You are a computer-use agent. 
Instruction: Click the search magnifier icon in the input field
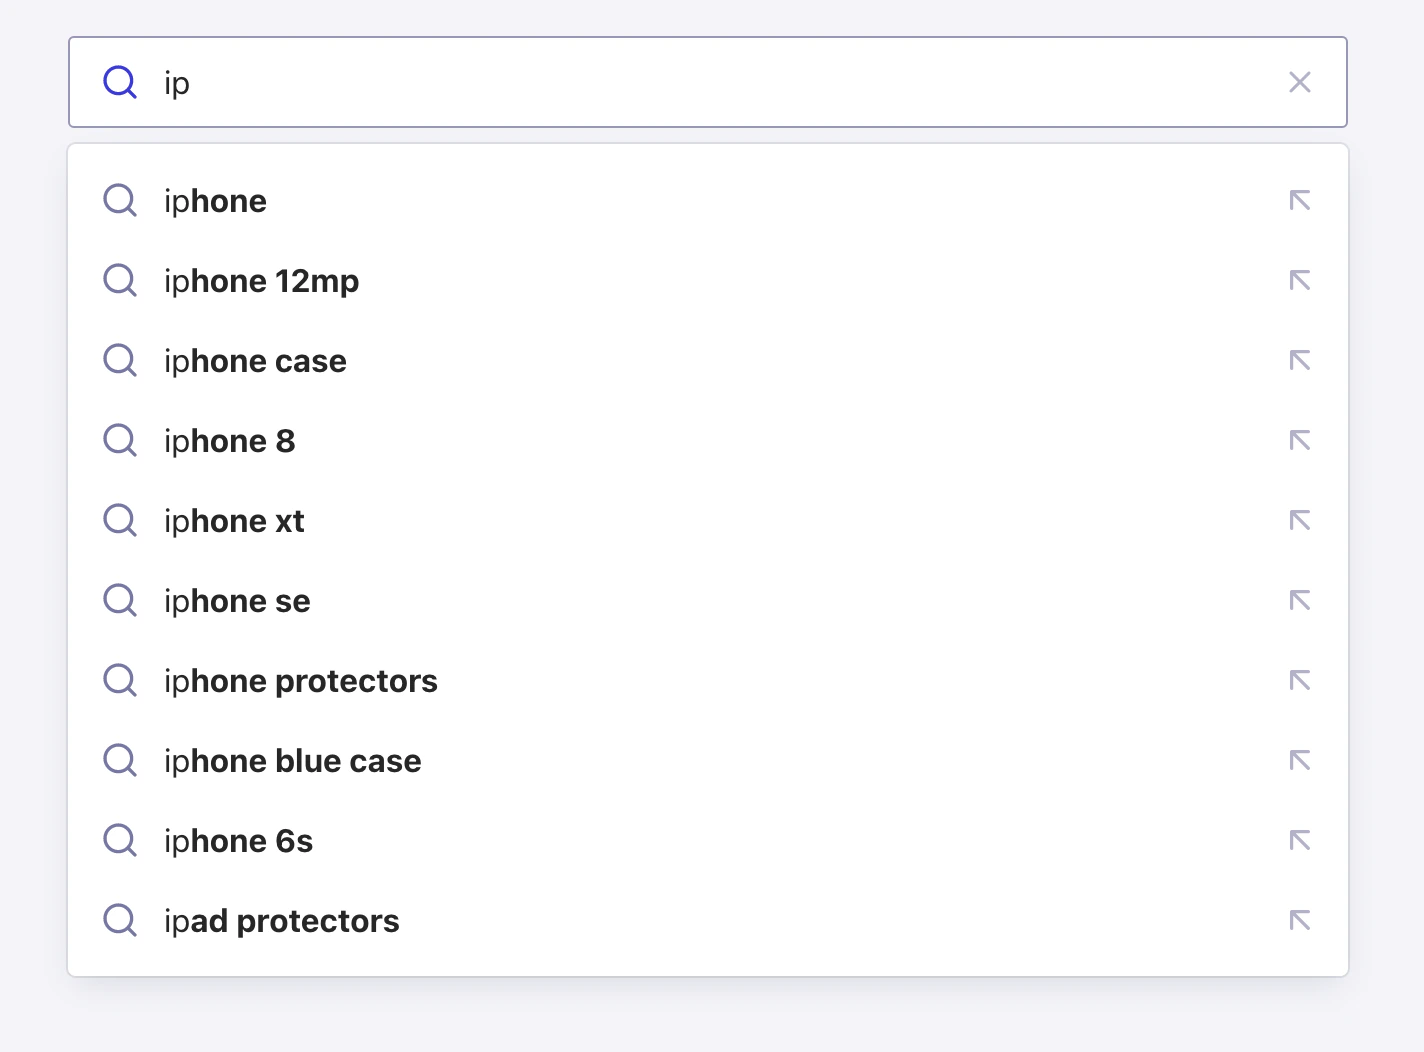119,82
